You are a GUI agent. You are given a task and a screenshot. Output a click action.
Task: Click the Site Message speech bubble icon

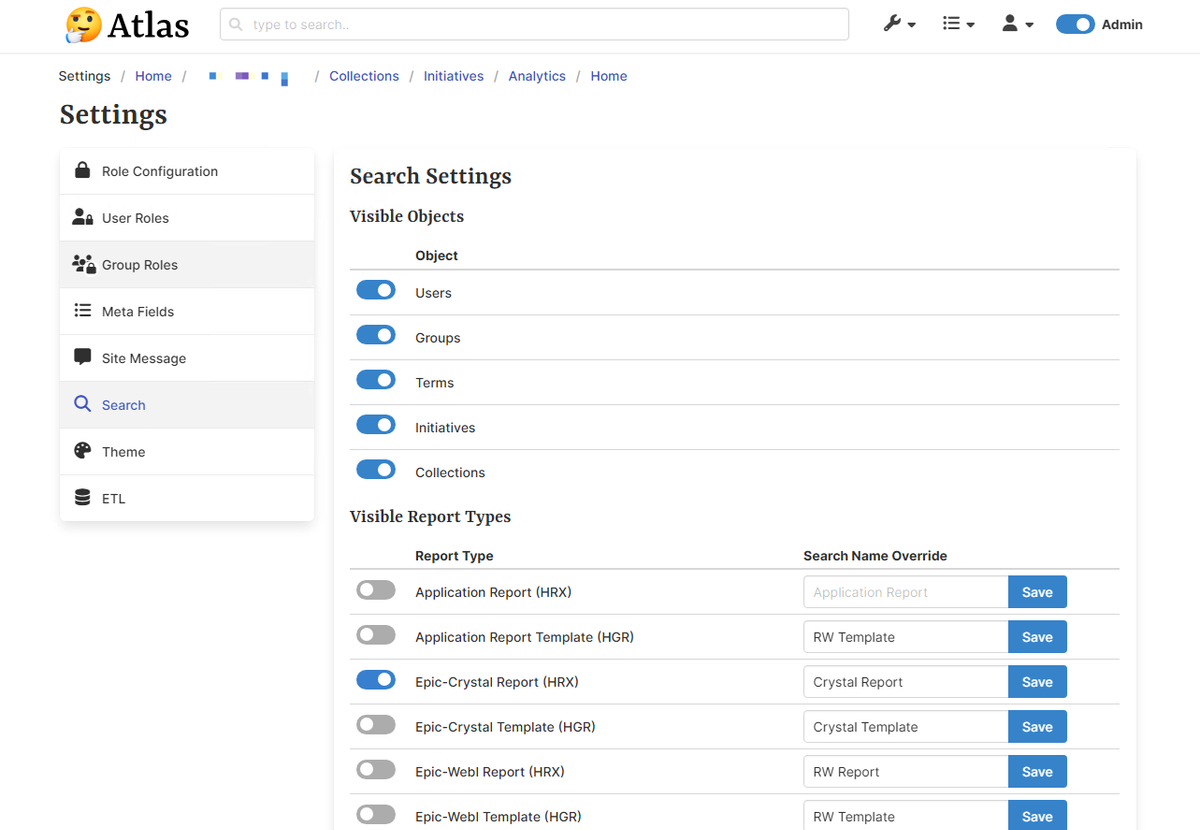[82, 357]
